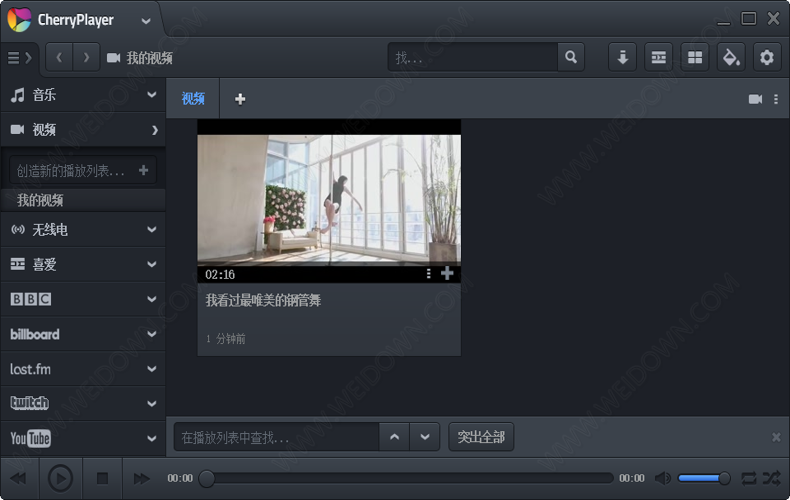
Task: Open settings via the gear icon
Action: (x=767, y=58)
